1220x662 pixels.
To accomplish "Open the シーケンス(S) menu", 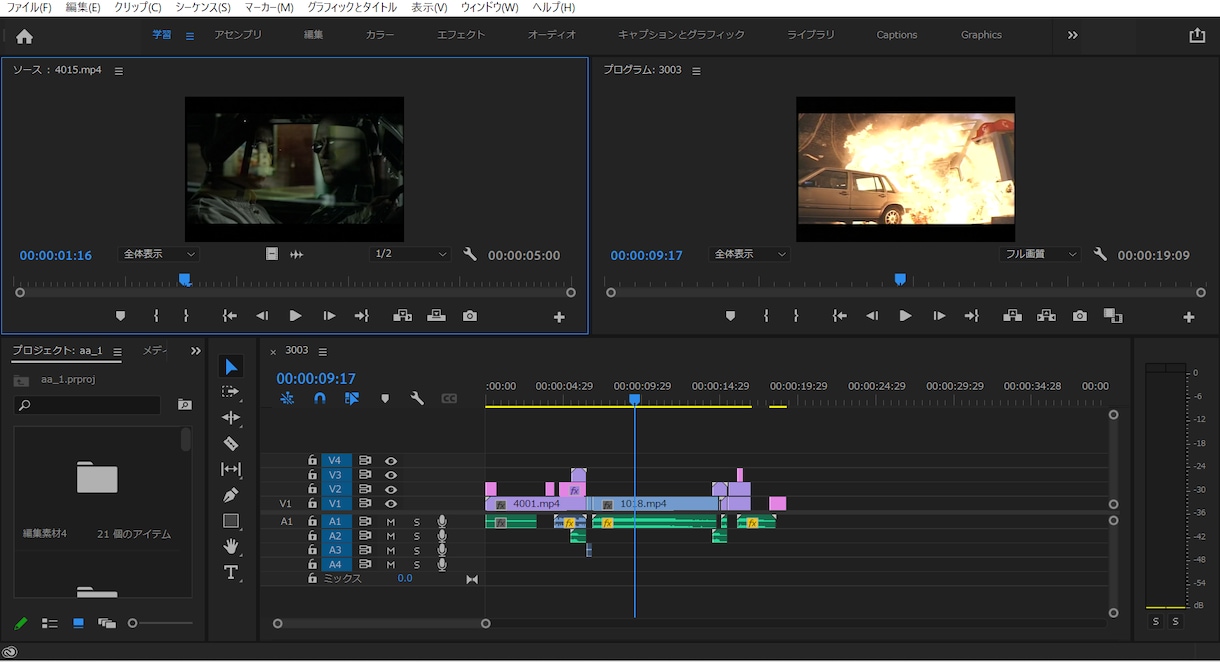I will pos(203,7).
